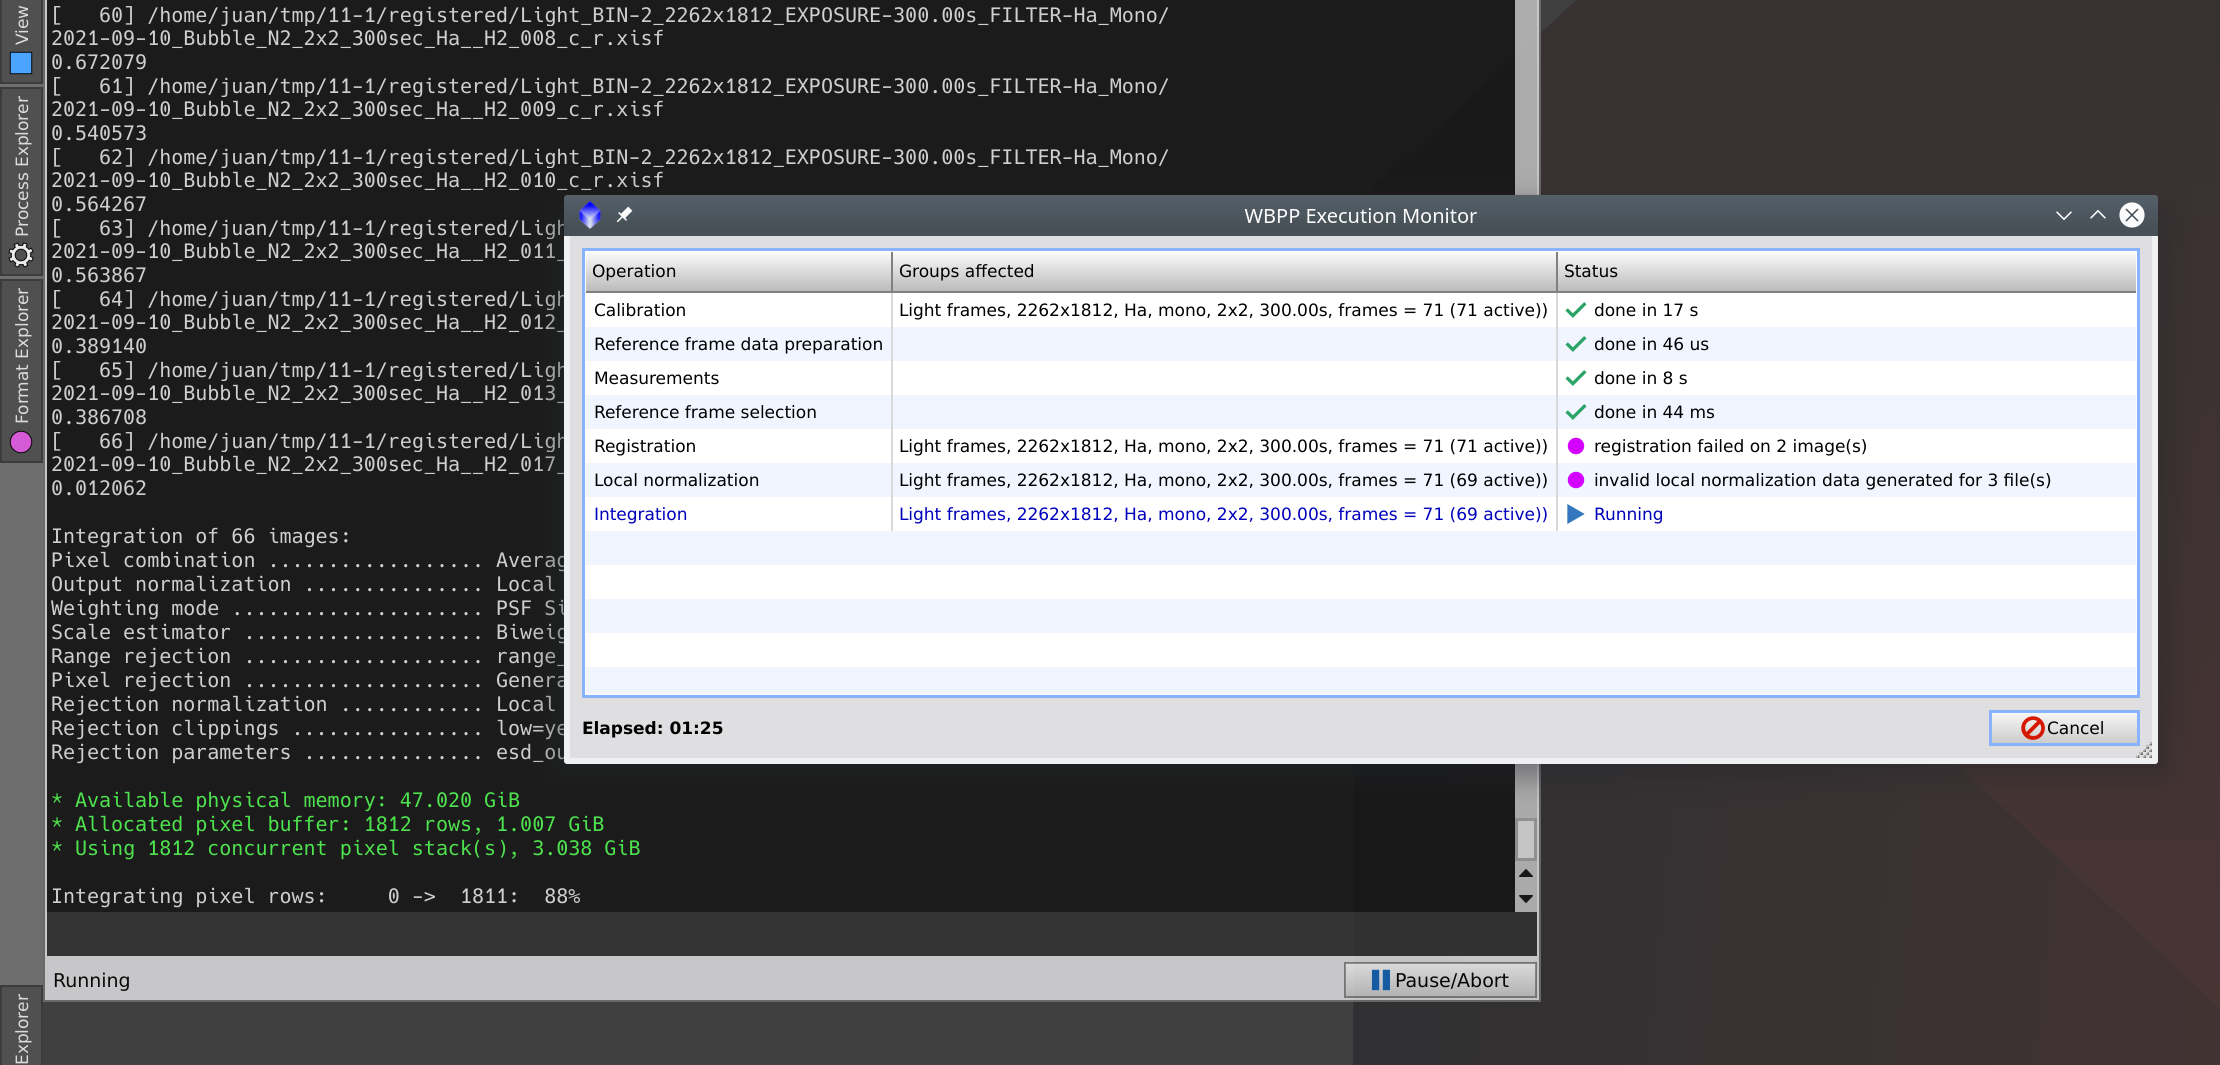Sort by the Groups affected column header

(x=1224, y=271)
